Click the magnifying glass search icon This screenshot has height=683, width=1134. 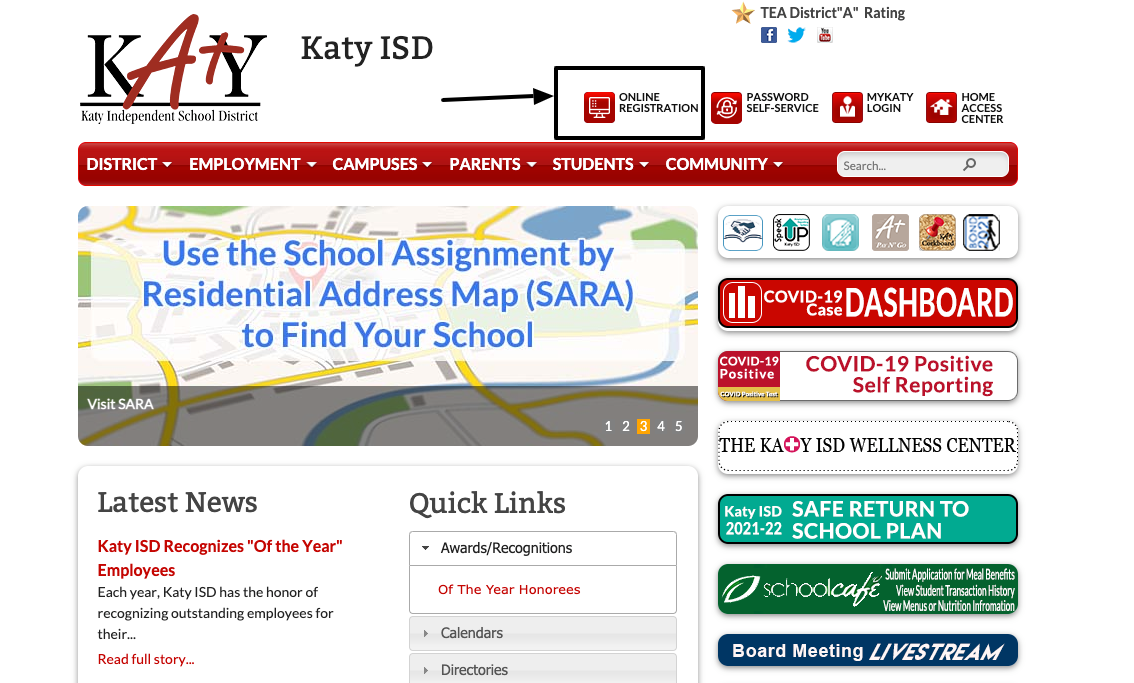point(970,164)
